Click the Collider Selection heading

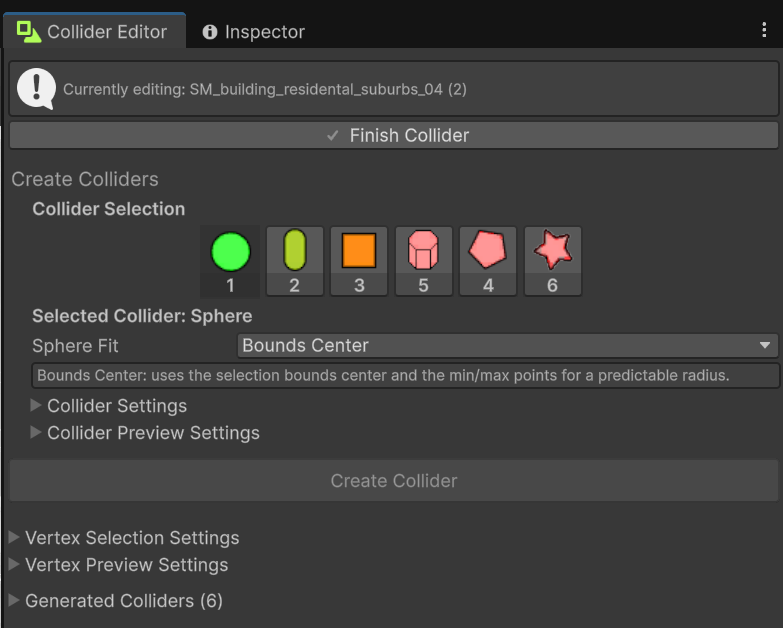(x=109, y=209)
